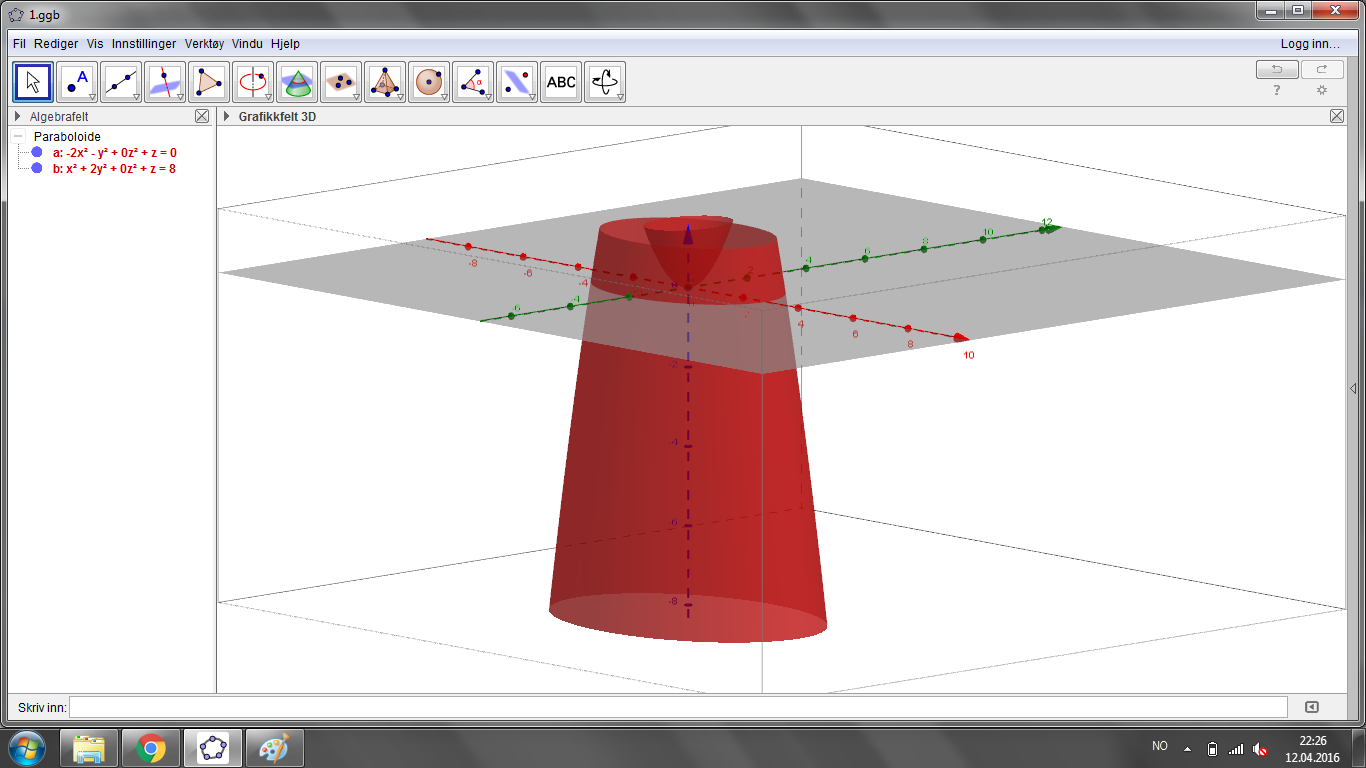Screen dimensions: 1366x768
Task: Toggle visibility of paraboloid a
Action: pyautogui.click(x=37, y=153)
